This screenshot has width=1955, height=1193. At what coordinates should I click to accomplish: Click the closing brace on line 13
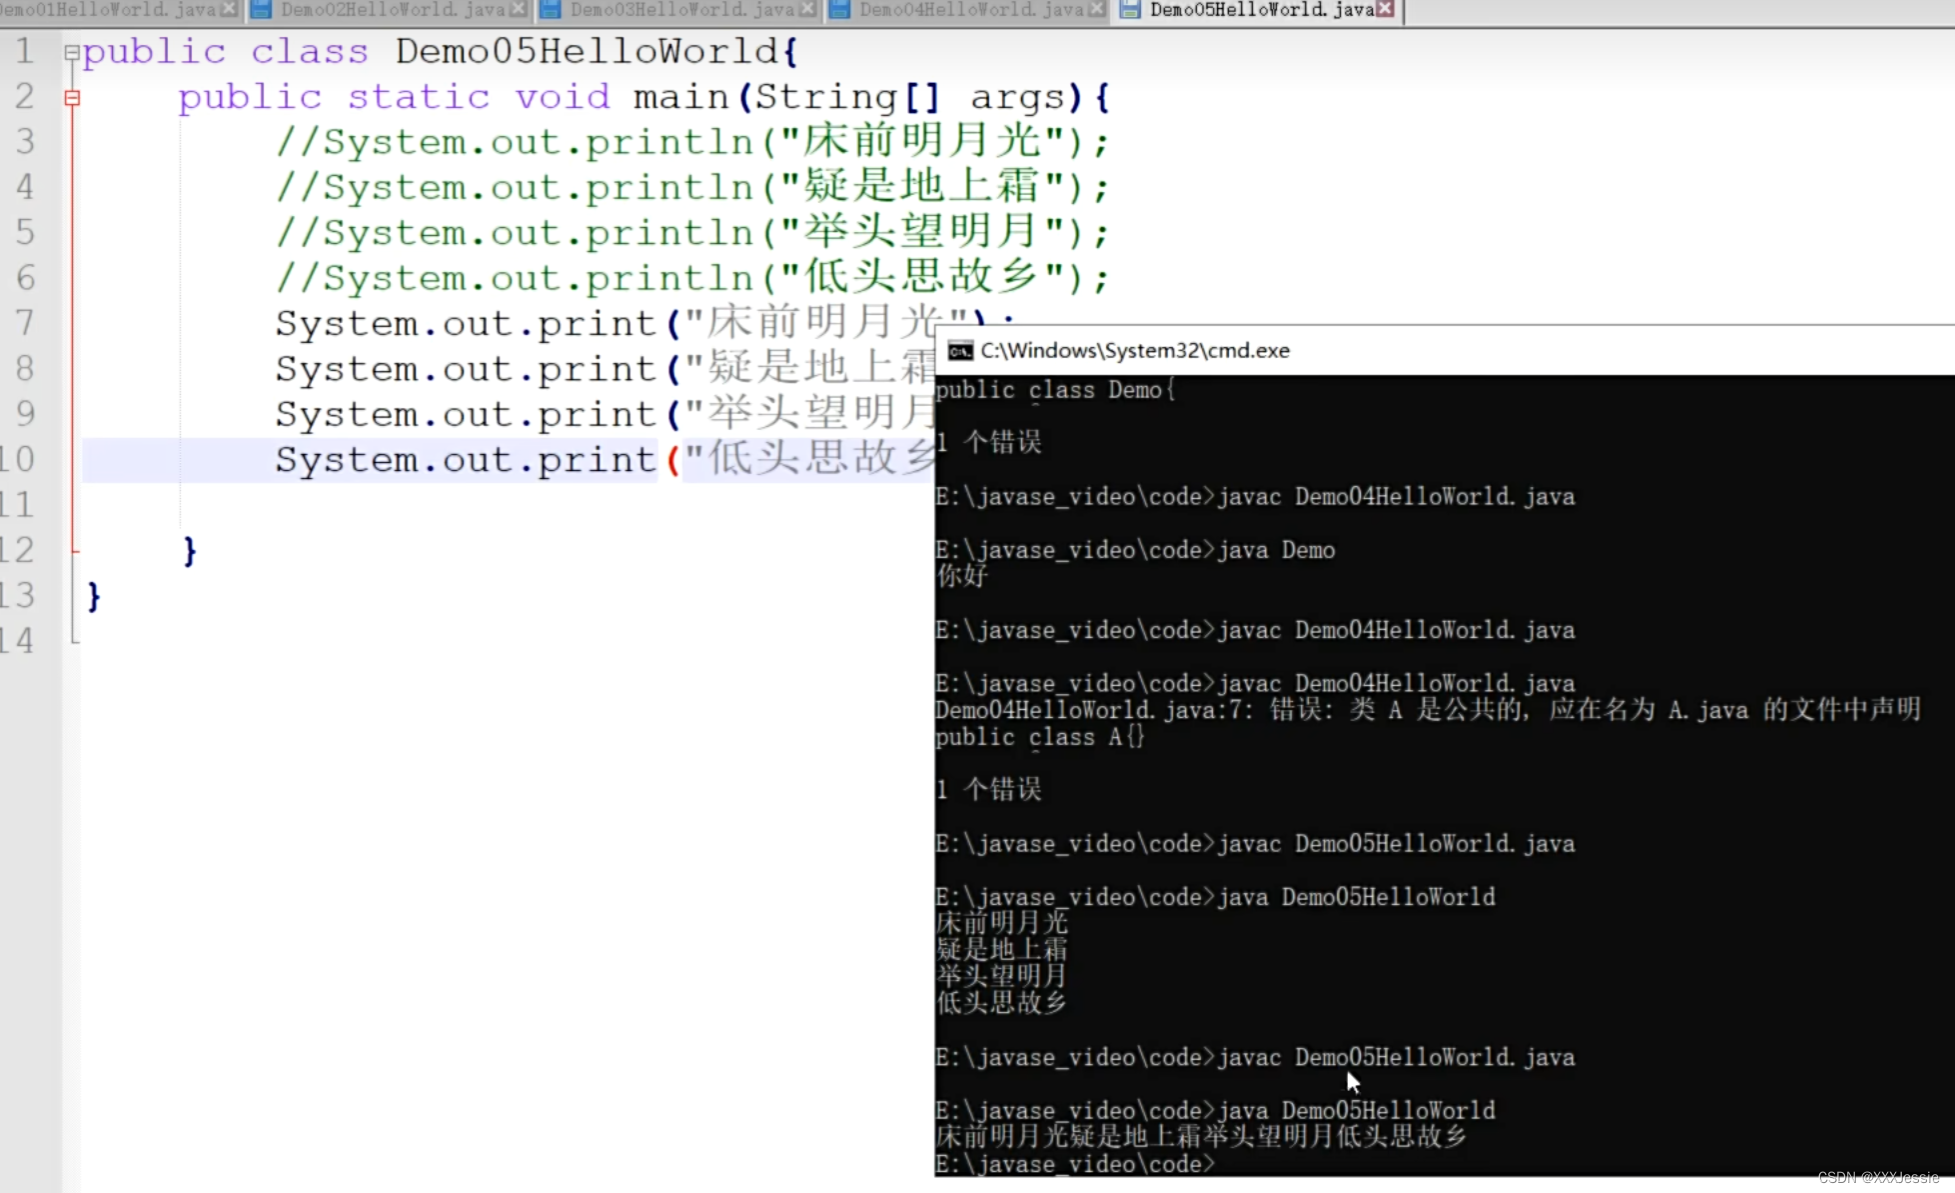94,596
